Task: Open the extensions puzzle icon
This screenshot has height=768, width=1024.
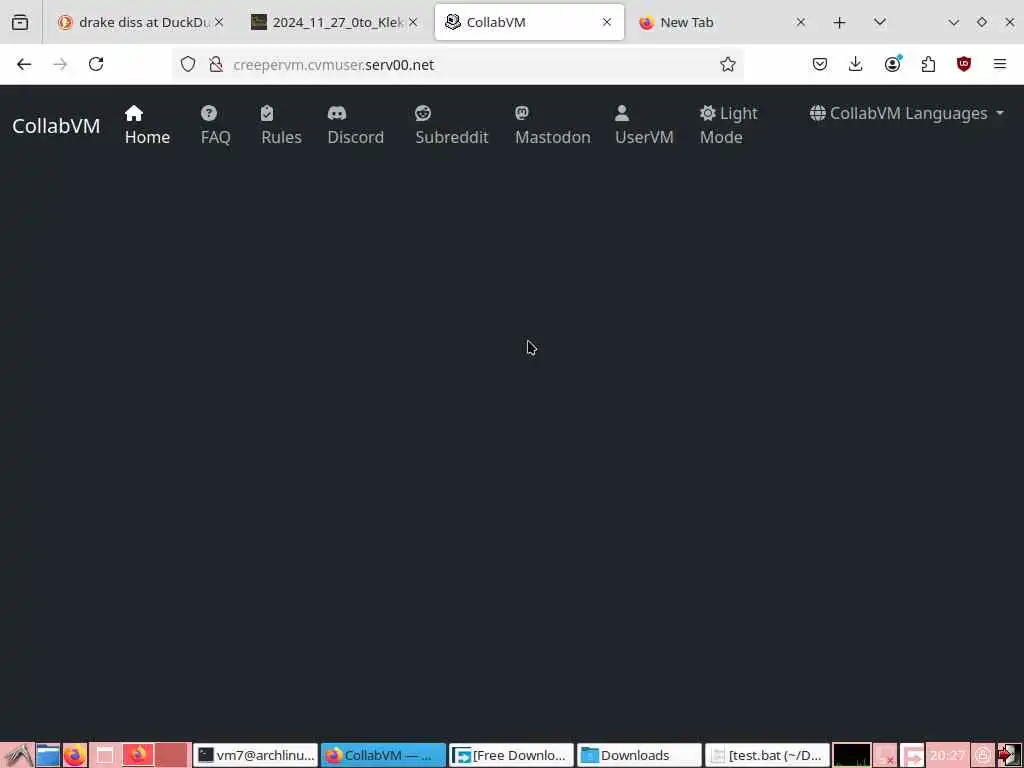Action: click(928, 64)
